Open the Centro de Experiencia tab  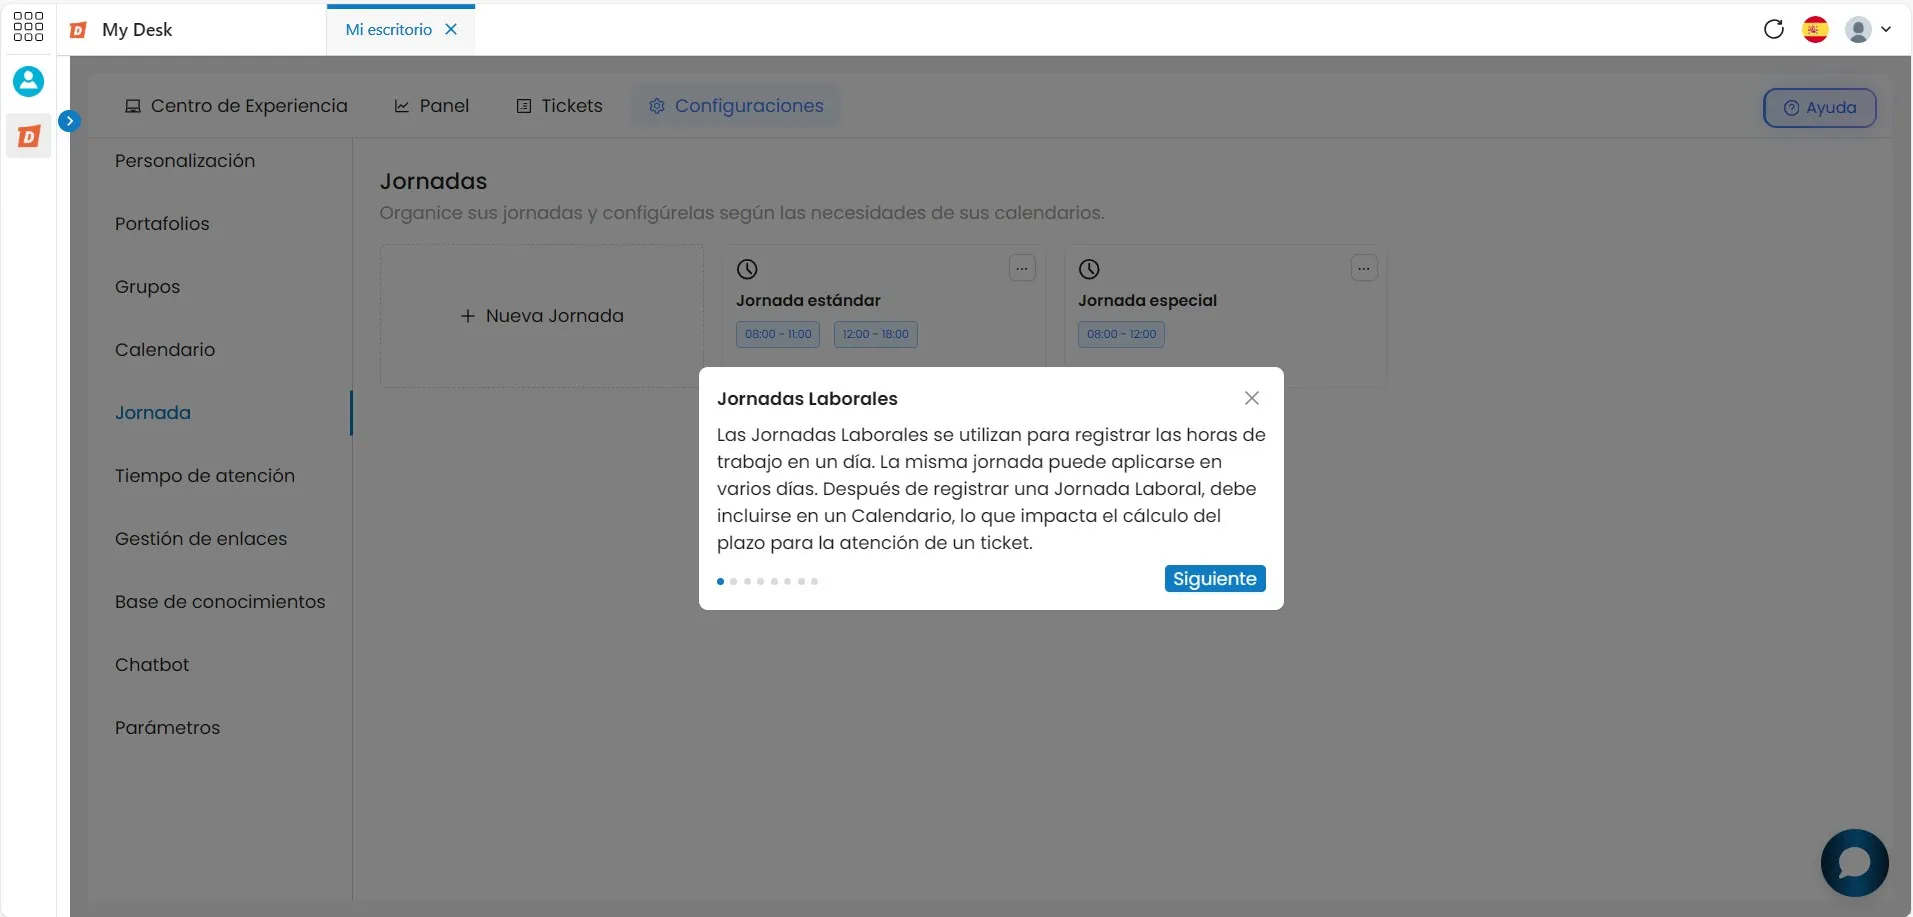tap(236, 105)
